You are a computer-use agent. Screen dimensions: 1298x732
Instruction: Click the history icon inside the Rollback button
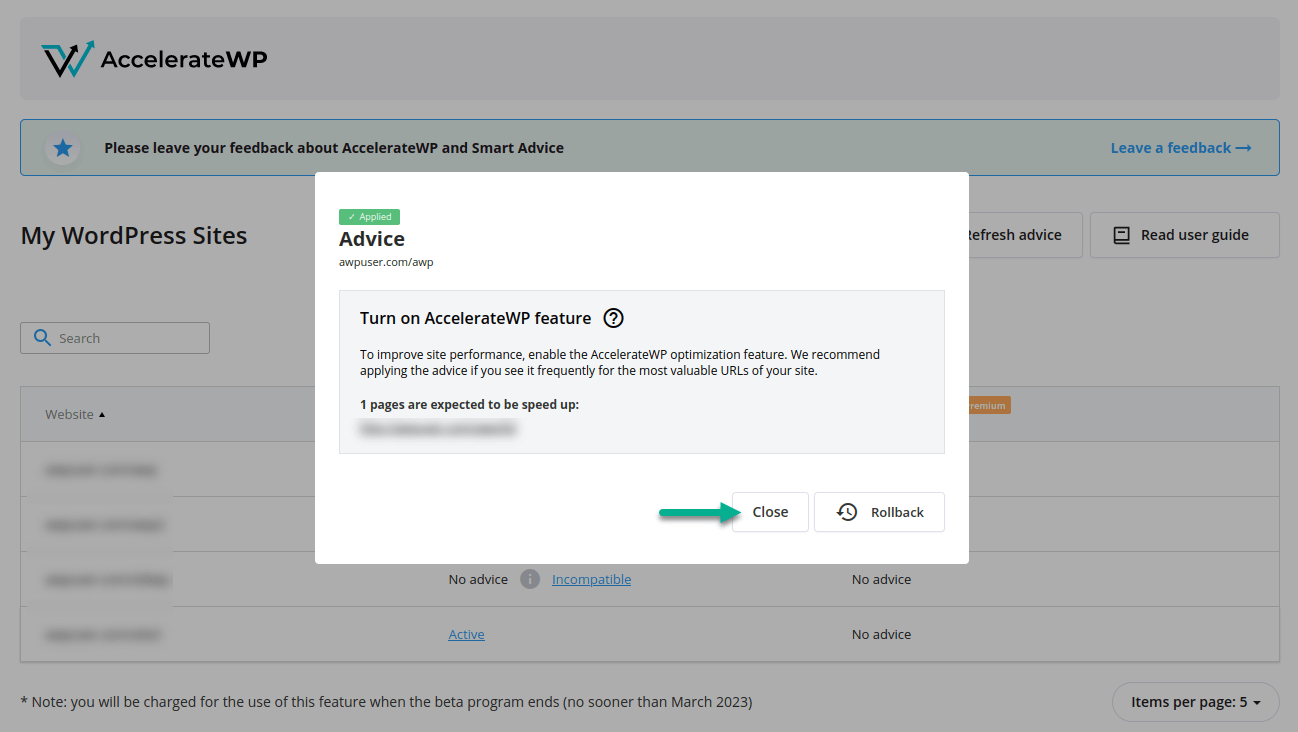pyautogui.click(x=849, y=511)
